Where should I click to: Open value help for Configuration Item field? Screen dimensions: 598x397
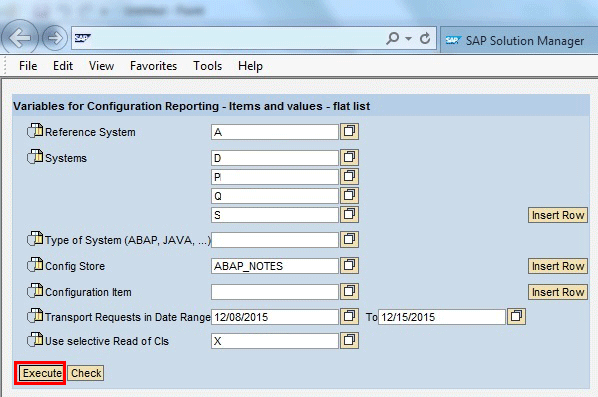click(x=349, y=291)
